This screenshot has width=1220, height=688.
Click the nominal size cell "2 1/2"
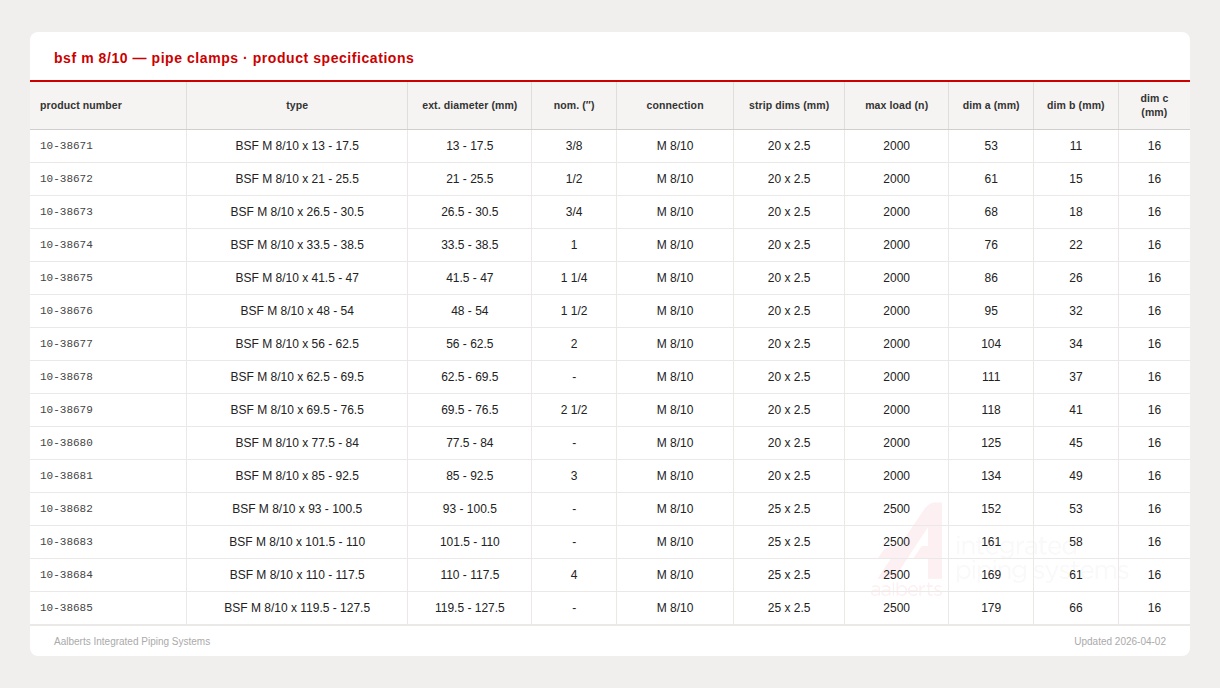click(574, 410)
